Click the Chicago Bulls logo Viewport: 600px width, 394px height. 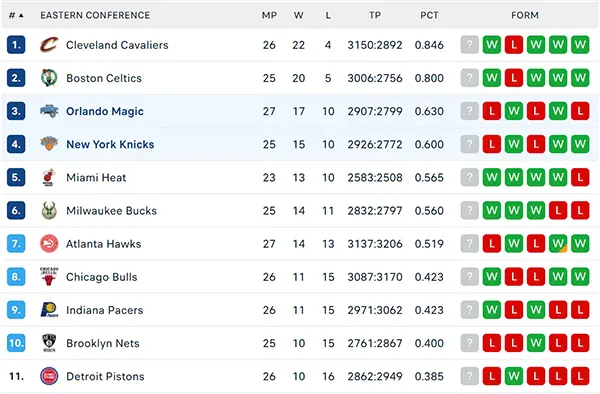[x=49, y=277]
